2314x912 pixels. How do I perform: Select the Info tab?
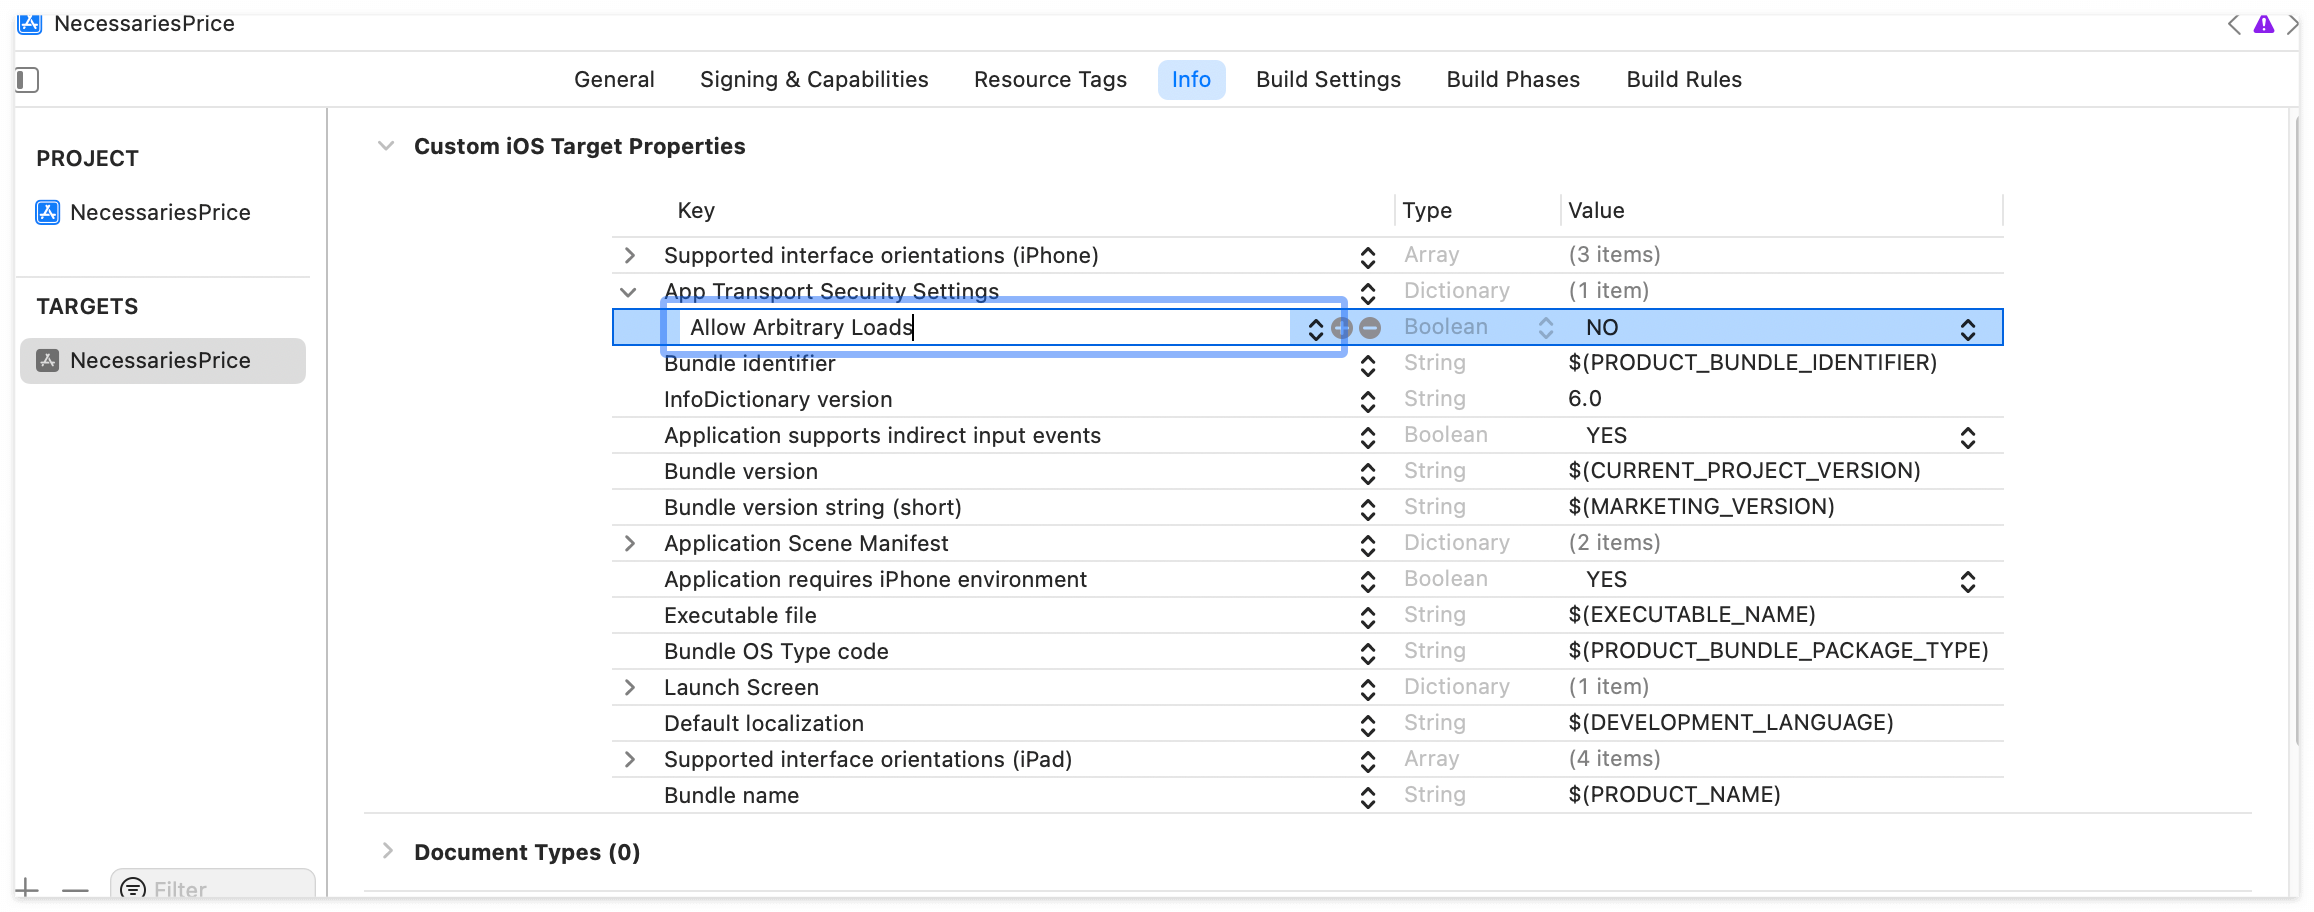point(1191,79)
